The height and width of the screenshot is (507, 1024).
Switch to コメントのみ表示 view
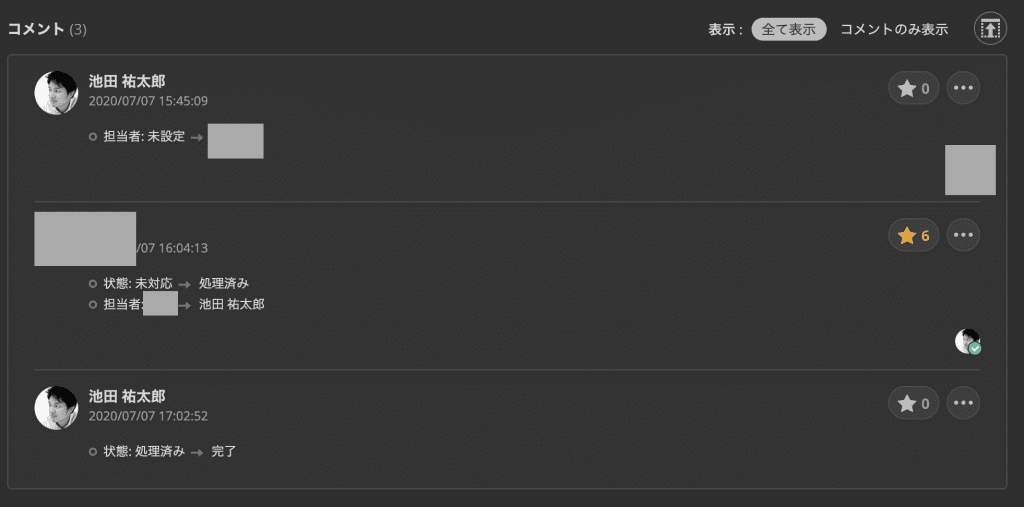(x=894, y=29)
